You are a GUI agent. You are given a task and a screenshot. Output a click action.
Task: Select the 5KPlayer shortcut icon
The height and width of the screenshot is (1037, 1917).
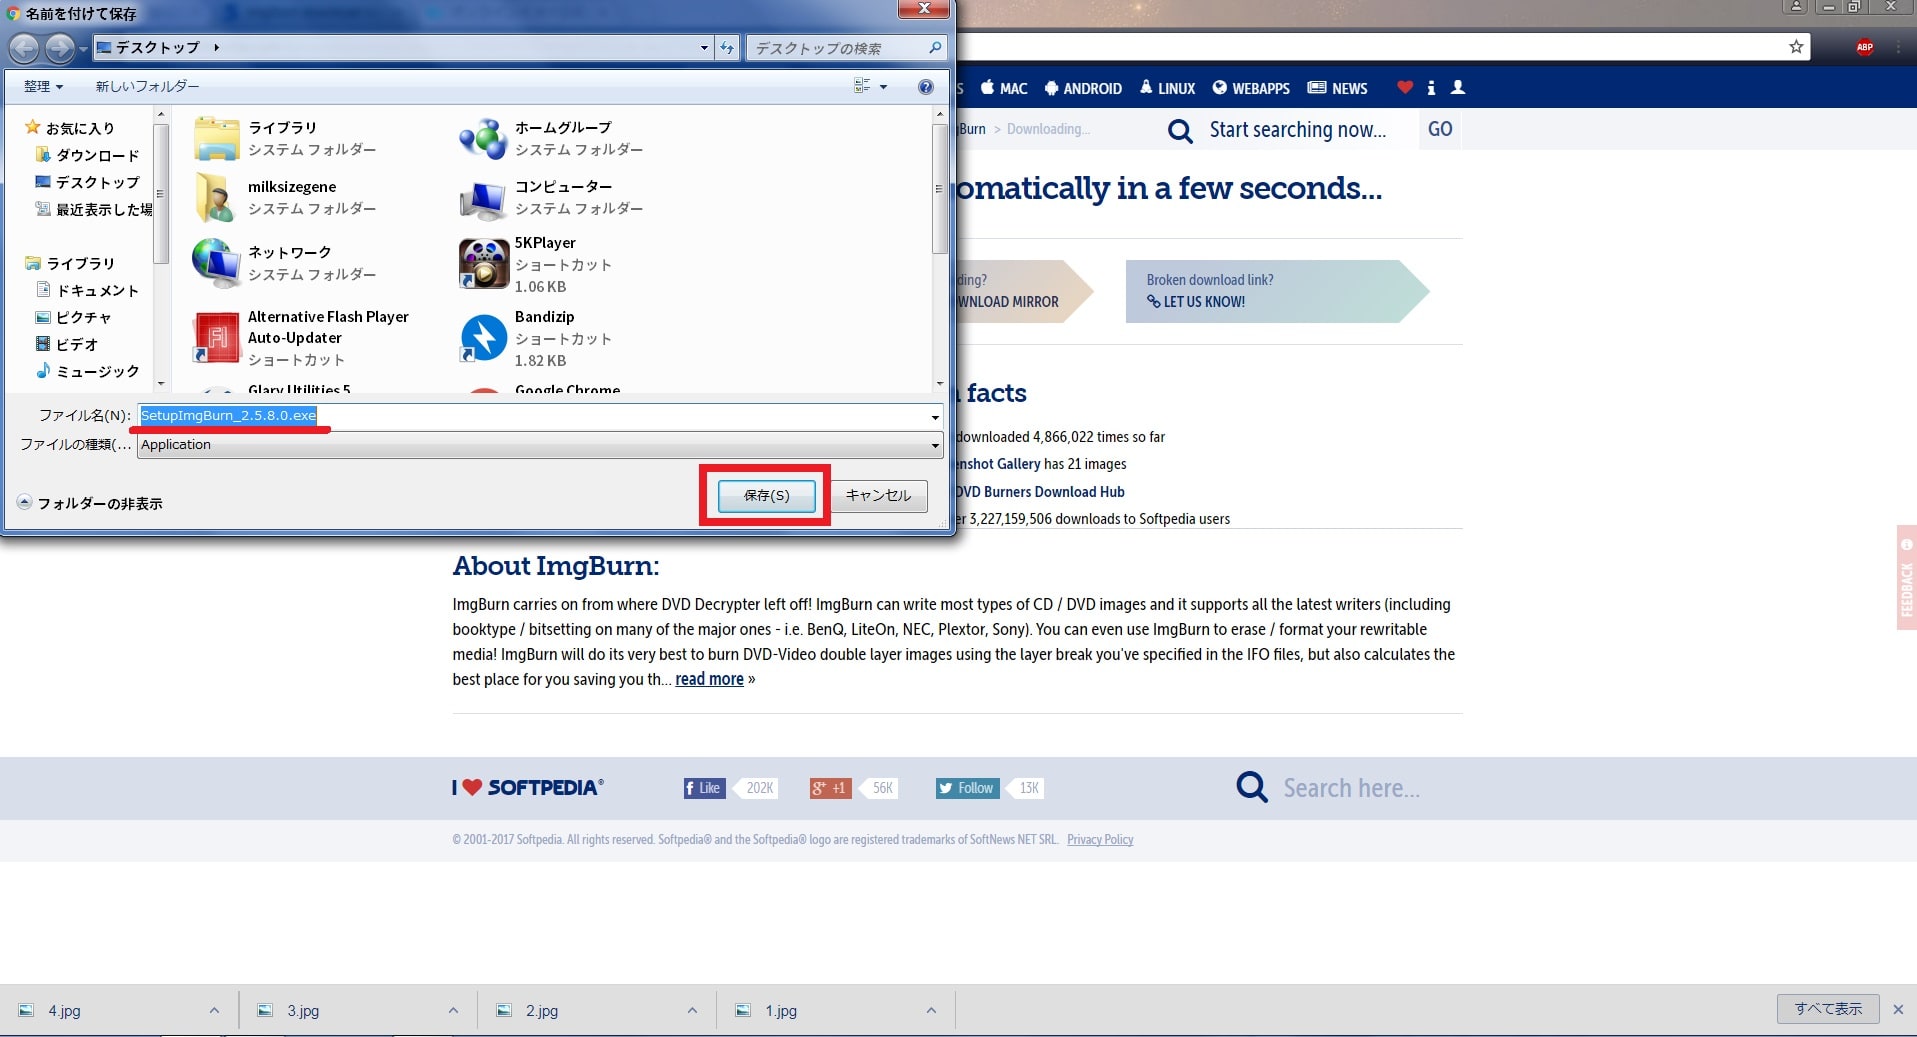pos(483,264)
